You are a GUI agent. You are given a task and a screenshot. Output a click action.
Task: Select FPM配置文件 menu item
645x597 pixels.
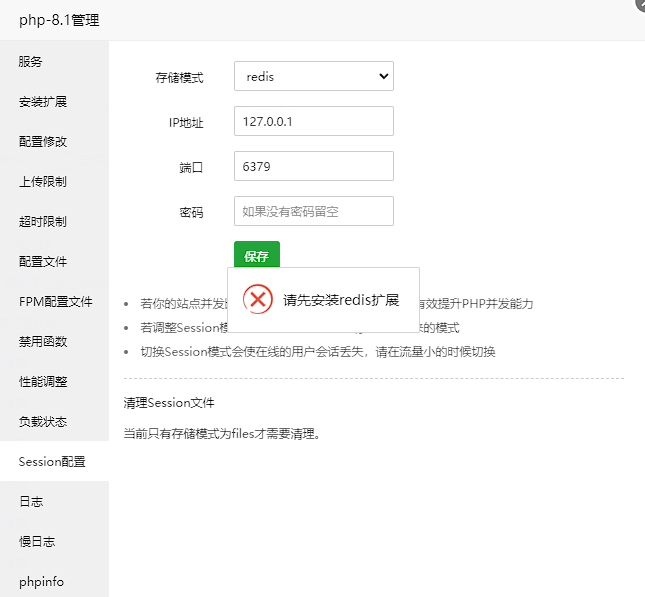point(54,301)
